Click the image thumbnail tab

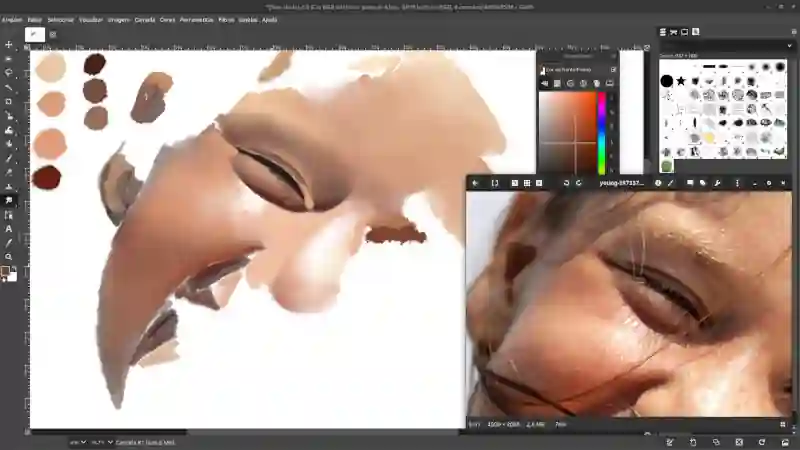point(35,35)
